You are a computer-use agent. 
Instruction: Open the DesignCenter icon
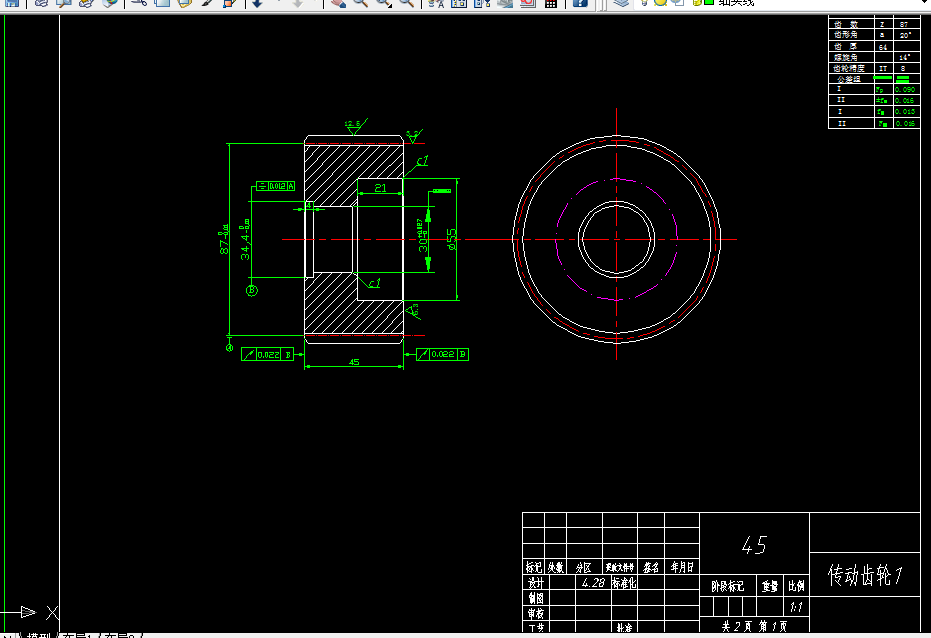pyautogui.click(x=459, y=3)
